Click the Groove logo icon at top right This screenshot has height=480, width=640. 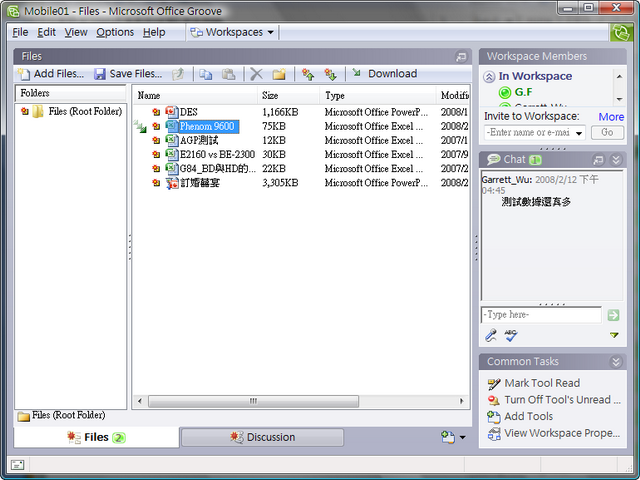pyautogui.click(x=621, y=33)
